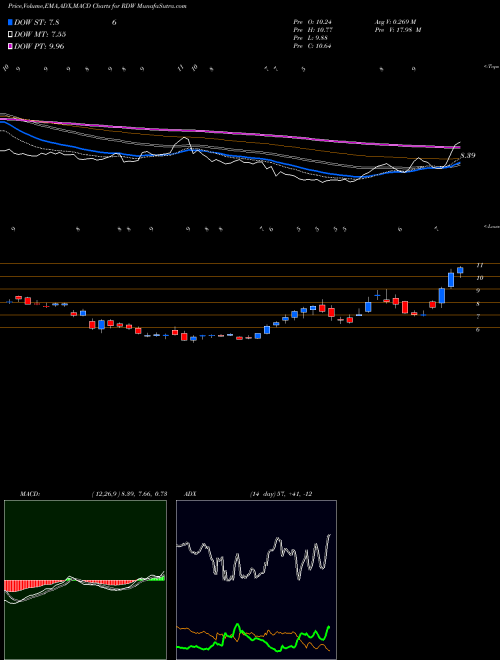Click MACD parameters '(12,26,9) 8.39, 7.66, 0.73'
The image size is (500, 660).
tap(129, 494)
